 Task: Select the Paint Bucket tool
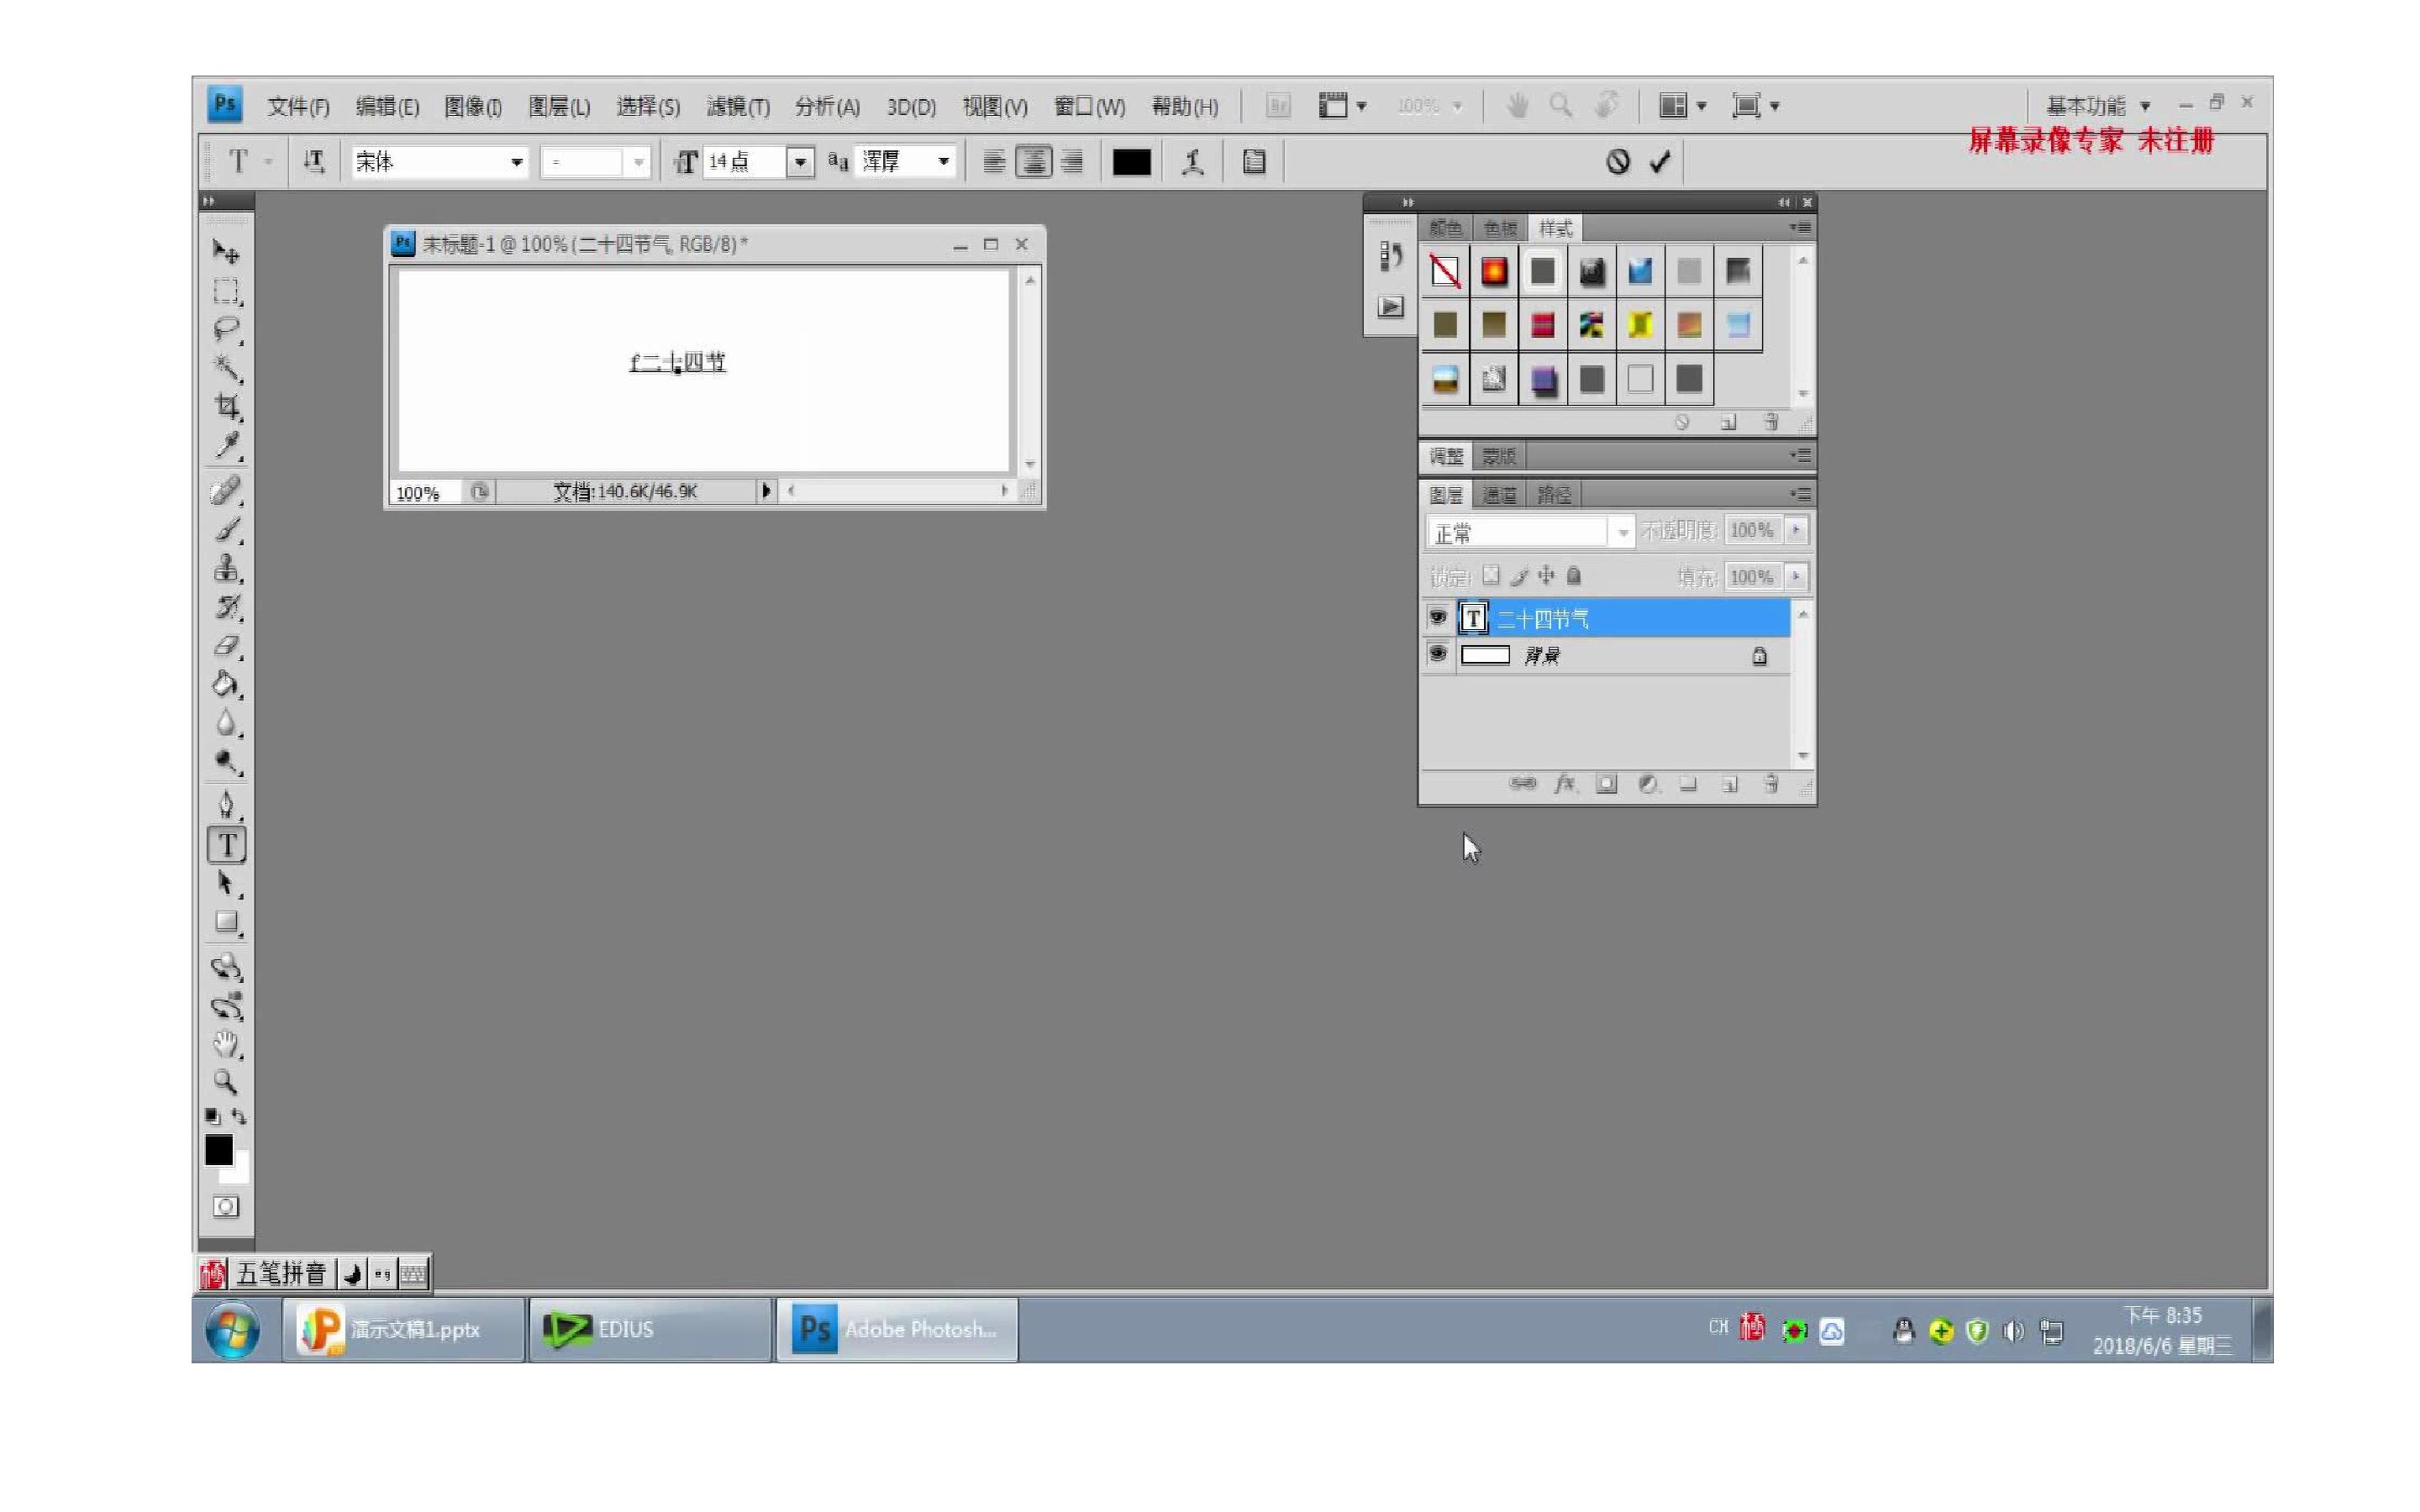pyautogui.click(x=227, y=684)
